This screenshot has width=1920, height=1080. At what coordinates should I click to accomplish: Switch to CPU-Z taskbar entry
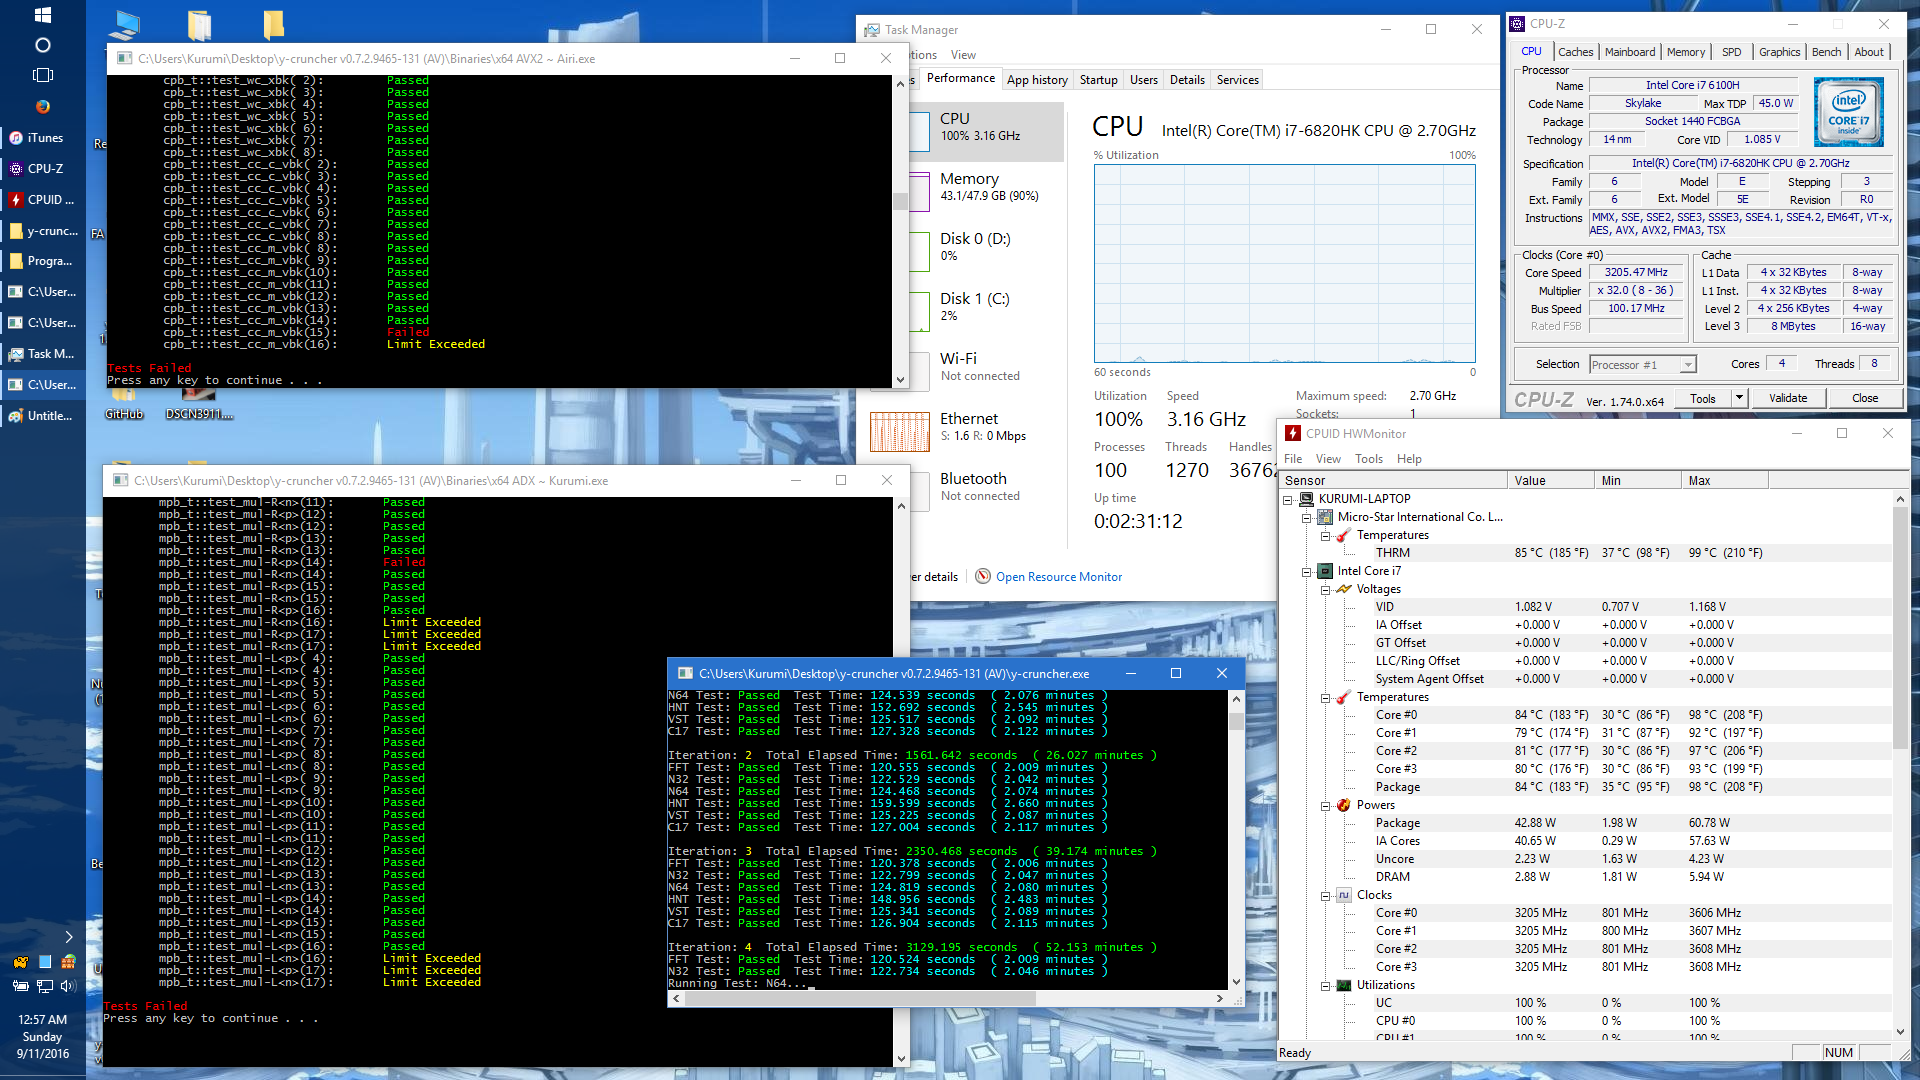(x=43, y=169)
